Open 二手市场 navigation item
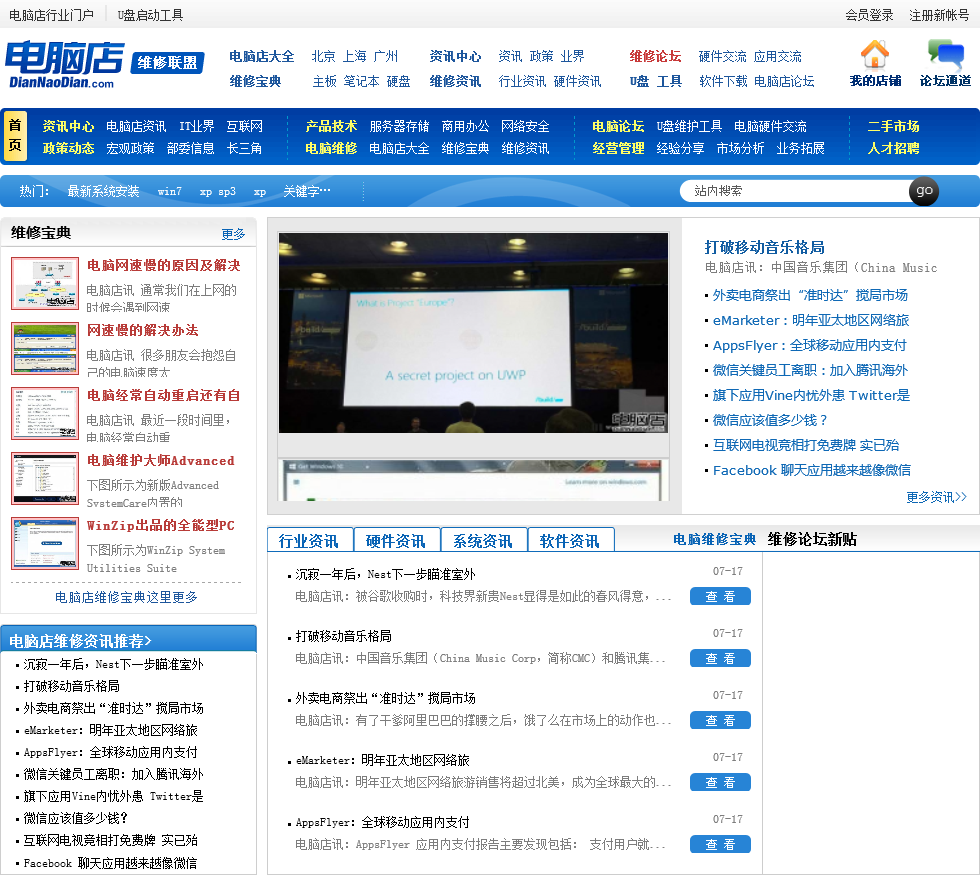Viewport: 980px width, 891px height. (893, 126)
